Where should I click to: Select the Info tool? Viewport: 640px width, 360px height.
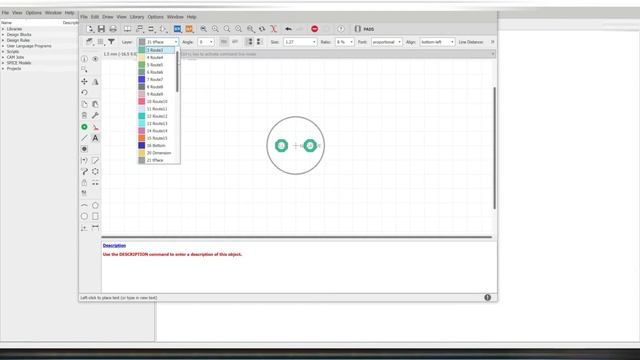coord(84,59)
